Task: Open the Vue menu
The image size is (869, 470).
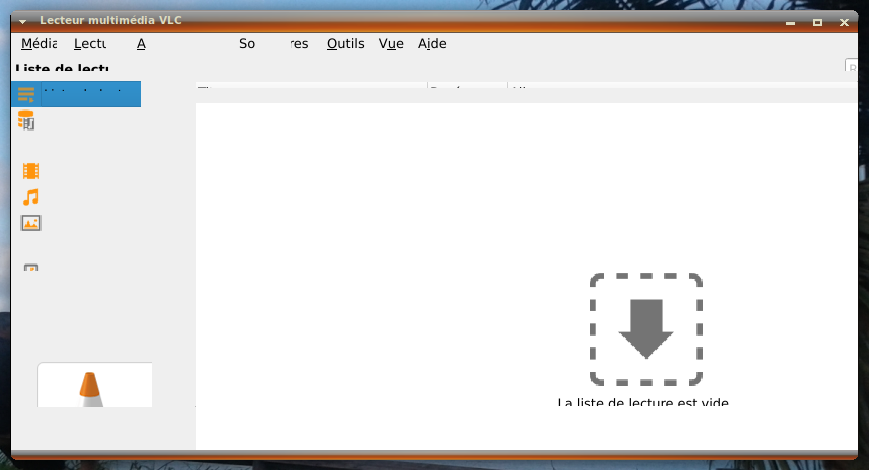Action: point(391,44)
